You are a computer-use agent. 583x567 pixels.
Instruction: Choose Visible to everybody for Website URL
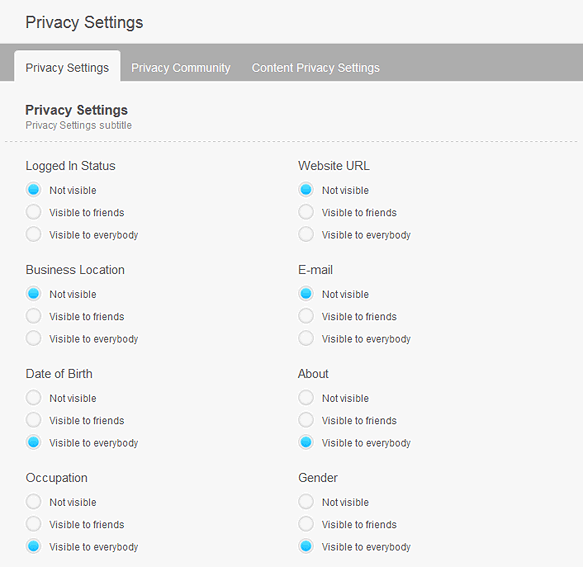click(306, 235)
